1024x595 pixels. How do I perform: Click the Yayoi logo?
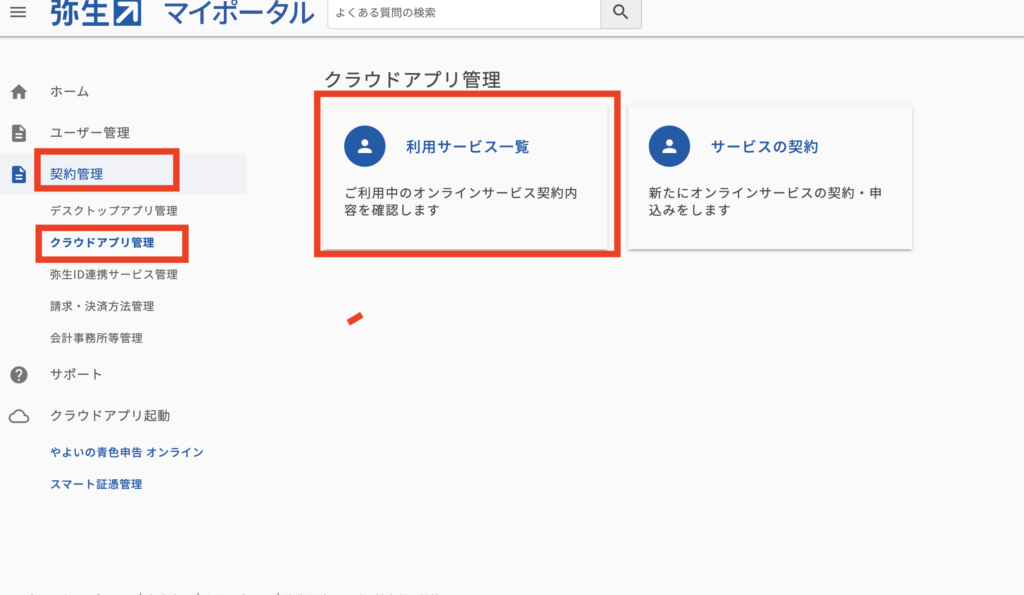click(96, 13)
